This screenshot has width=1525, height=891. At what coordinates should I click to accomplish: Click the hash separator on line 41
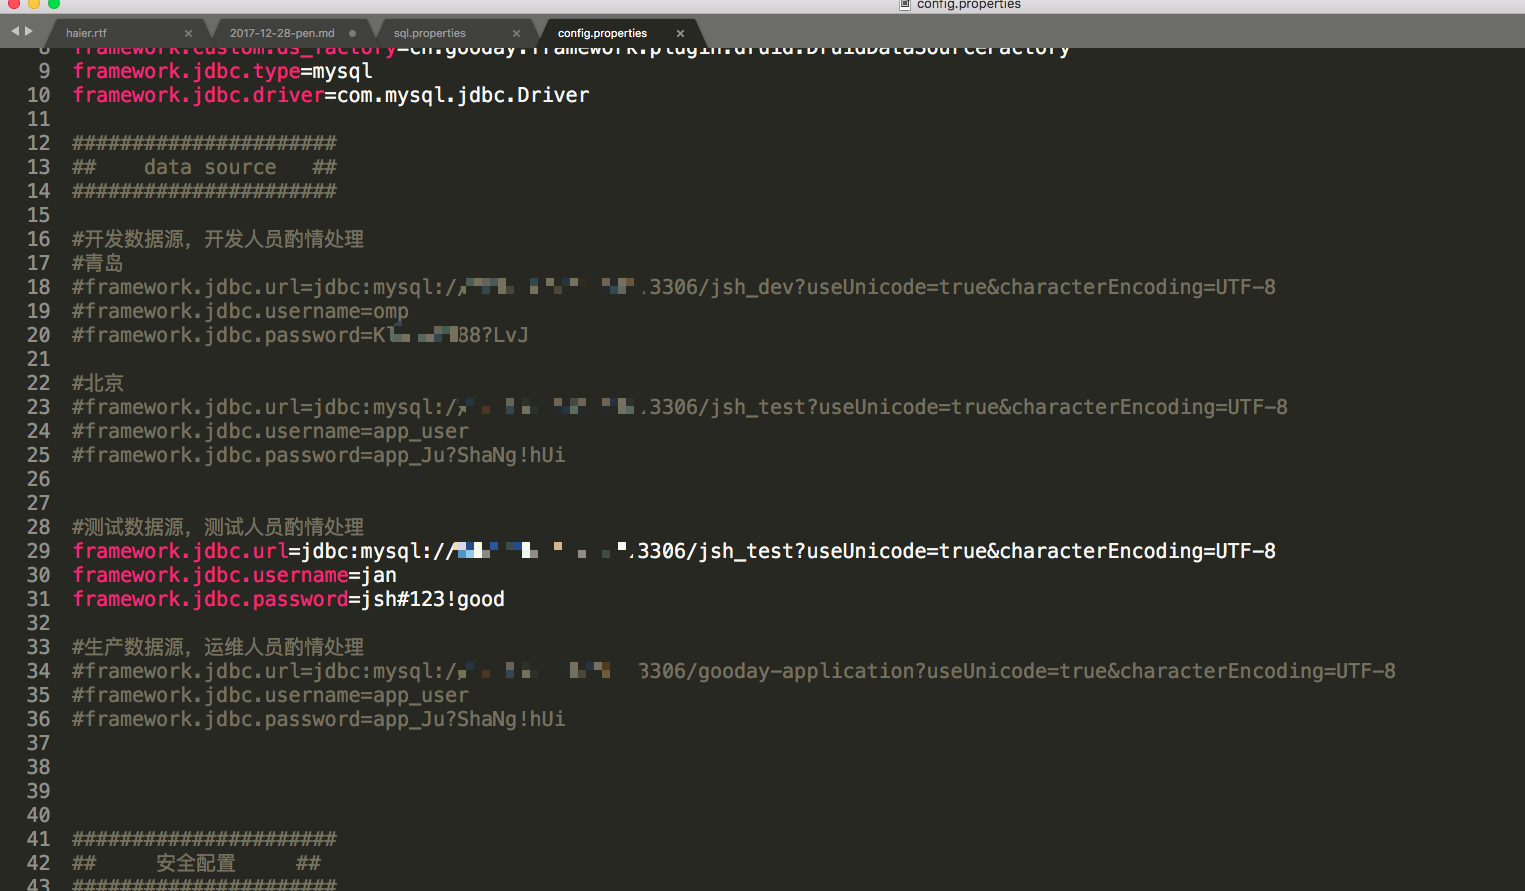204,839
